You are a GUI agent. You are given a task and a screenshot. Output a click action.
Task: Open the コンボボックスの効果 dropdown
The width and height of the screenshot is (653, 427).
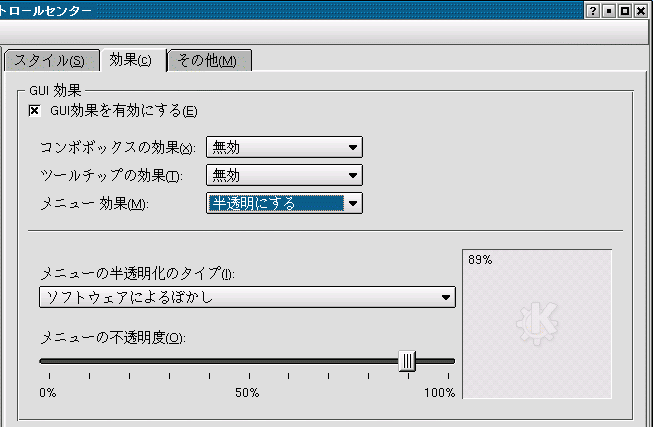284,147
